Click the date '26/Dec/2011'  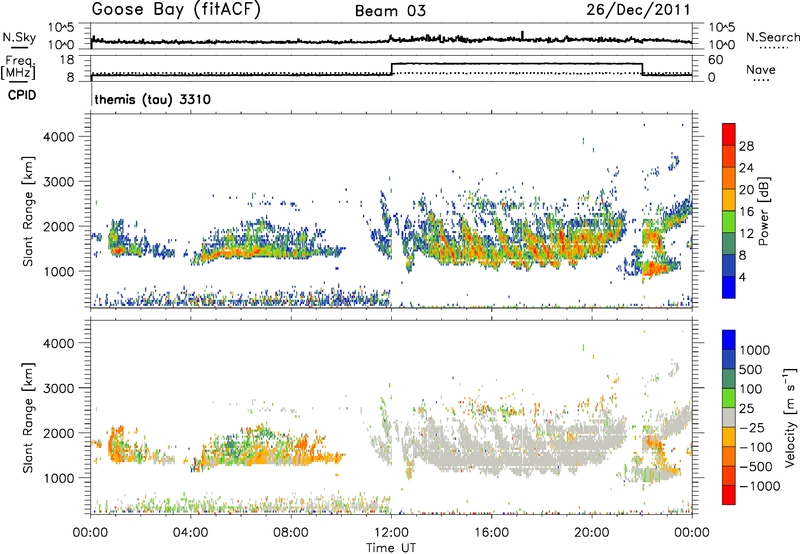(638, 10)
